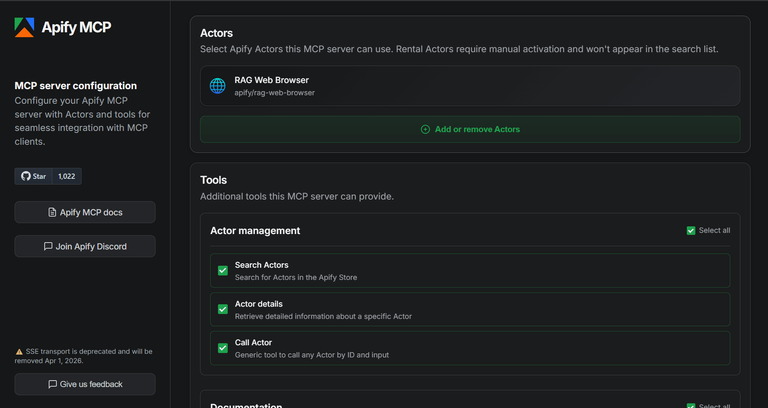Uncheck the Call Actor checkbox
Viewport: 768px width, 408px height.
click(x=223, y=348)
